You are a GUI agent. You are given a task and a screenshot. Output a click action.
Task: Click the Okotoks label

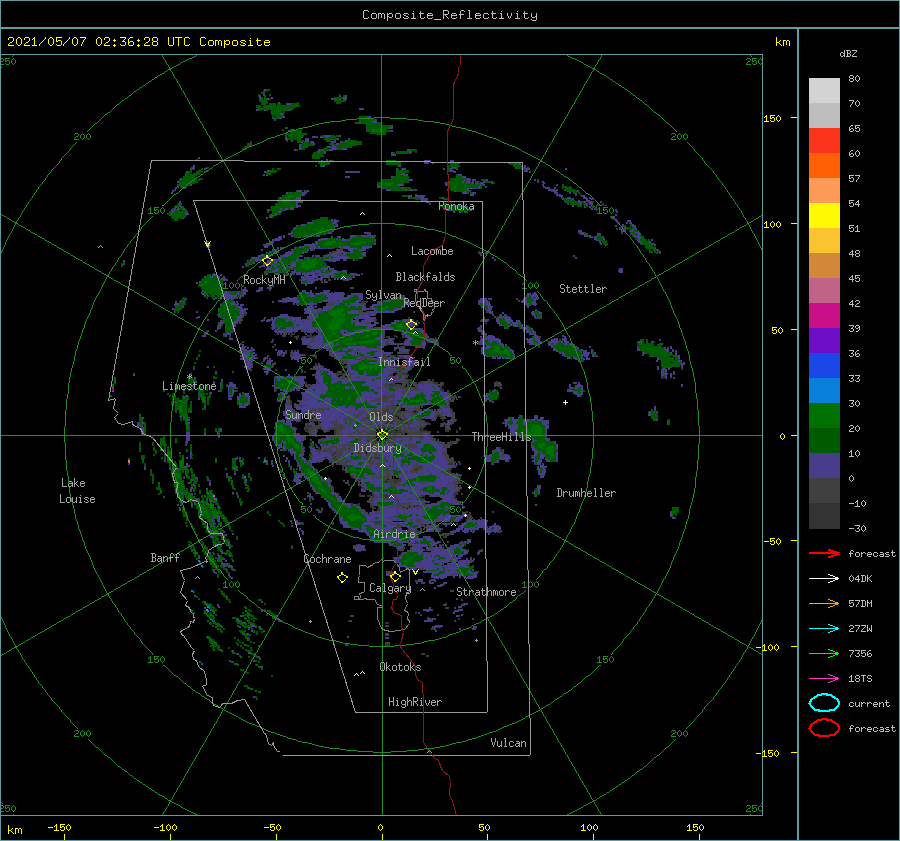coord(400,666)
